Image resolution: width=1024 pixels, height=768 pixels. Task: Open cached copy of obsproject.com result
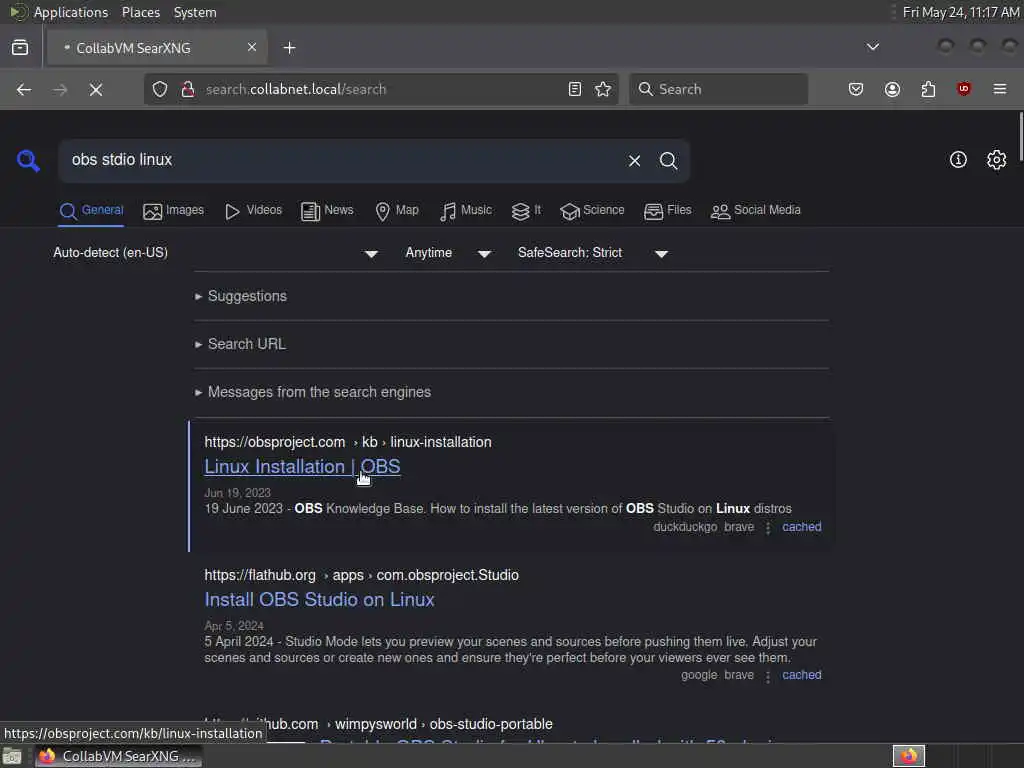click(801, 527)
